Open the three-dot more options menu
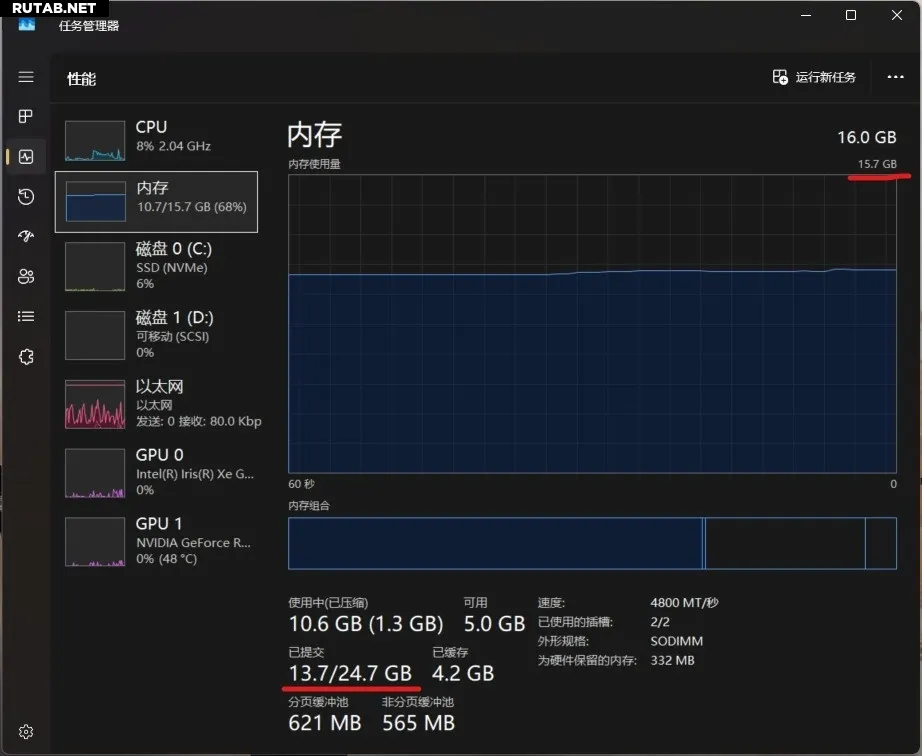Image resolution: width=922 pixels, height=756 pixels. [x=895, y=78]
